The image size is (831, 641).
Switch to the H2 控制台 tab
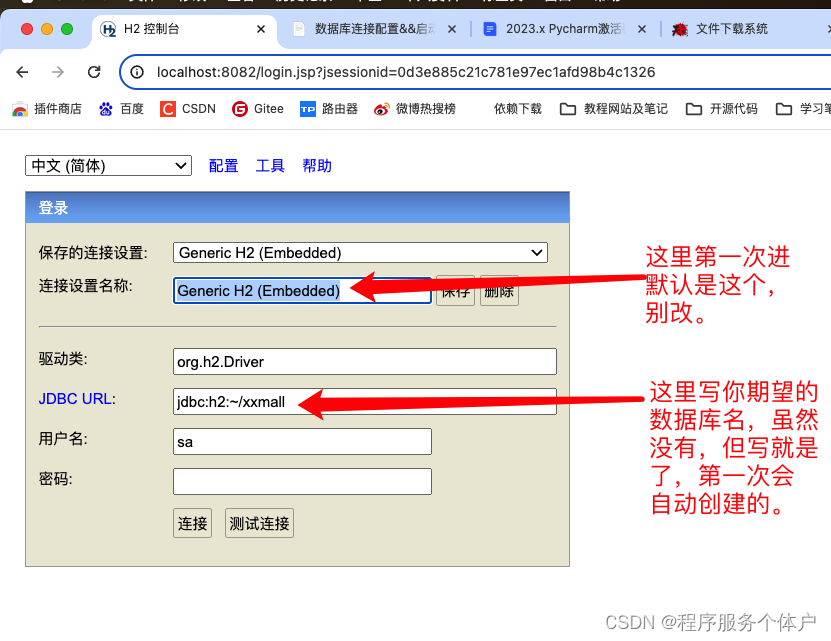click(x=184, y=29)
